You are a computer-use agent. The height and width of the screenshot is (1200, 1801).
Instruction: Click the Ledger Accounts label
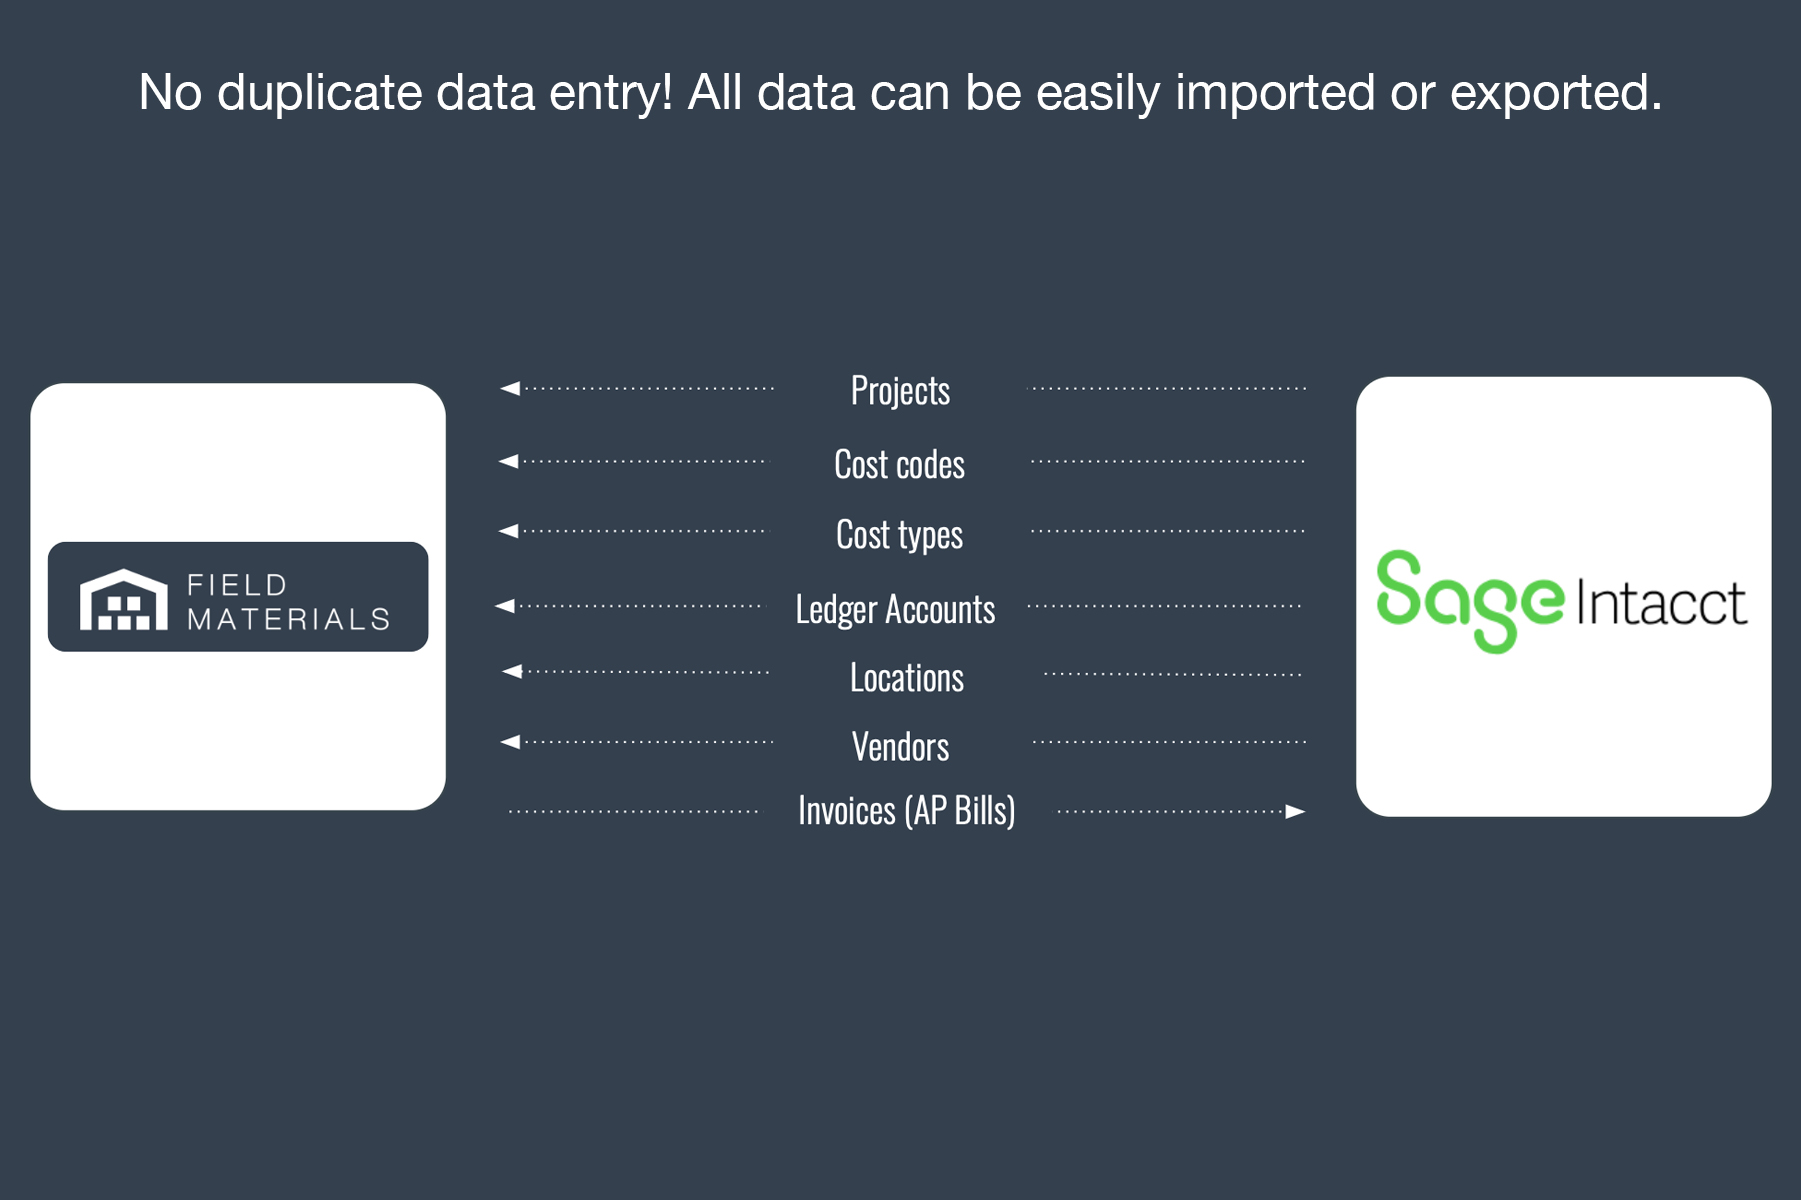pos(895,609)
